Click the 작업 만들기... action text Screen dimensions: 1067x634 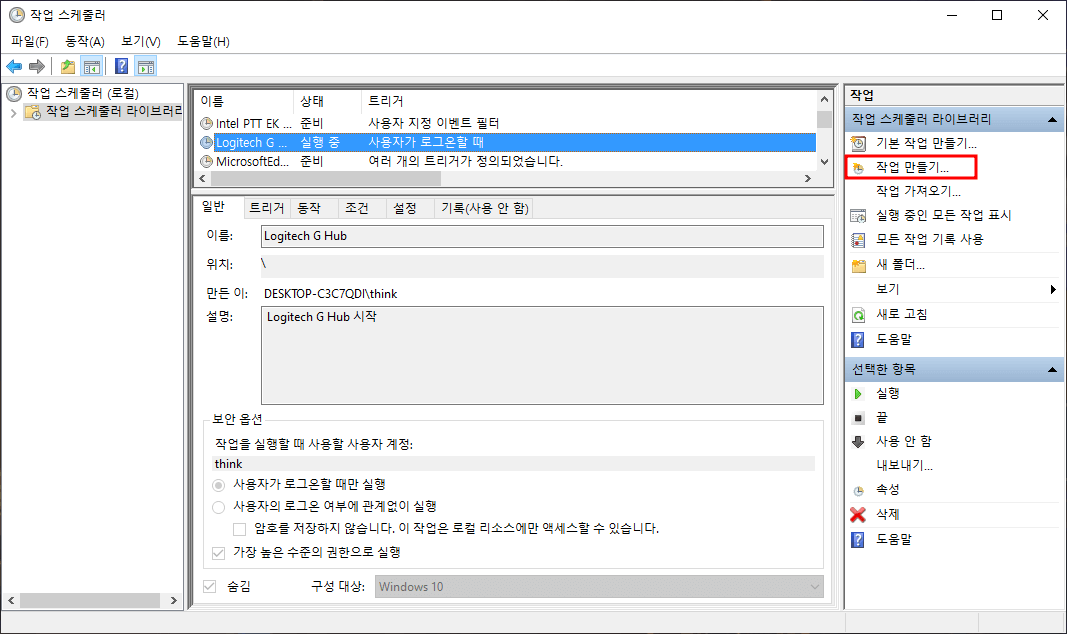point(912,168)
